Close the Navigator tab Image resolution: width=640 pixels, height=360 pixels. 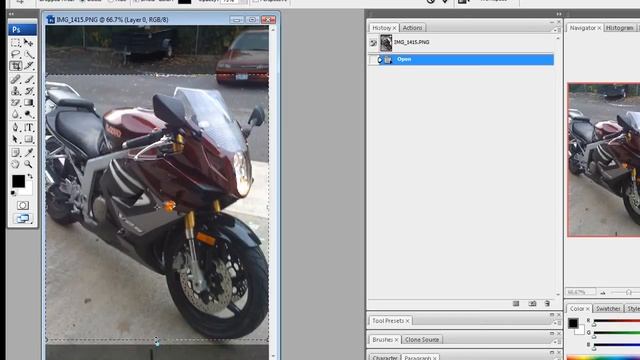[599, 28]
